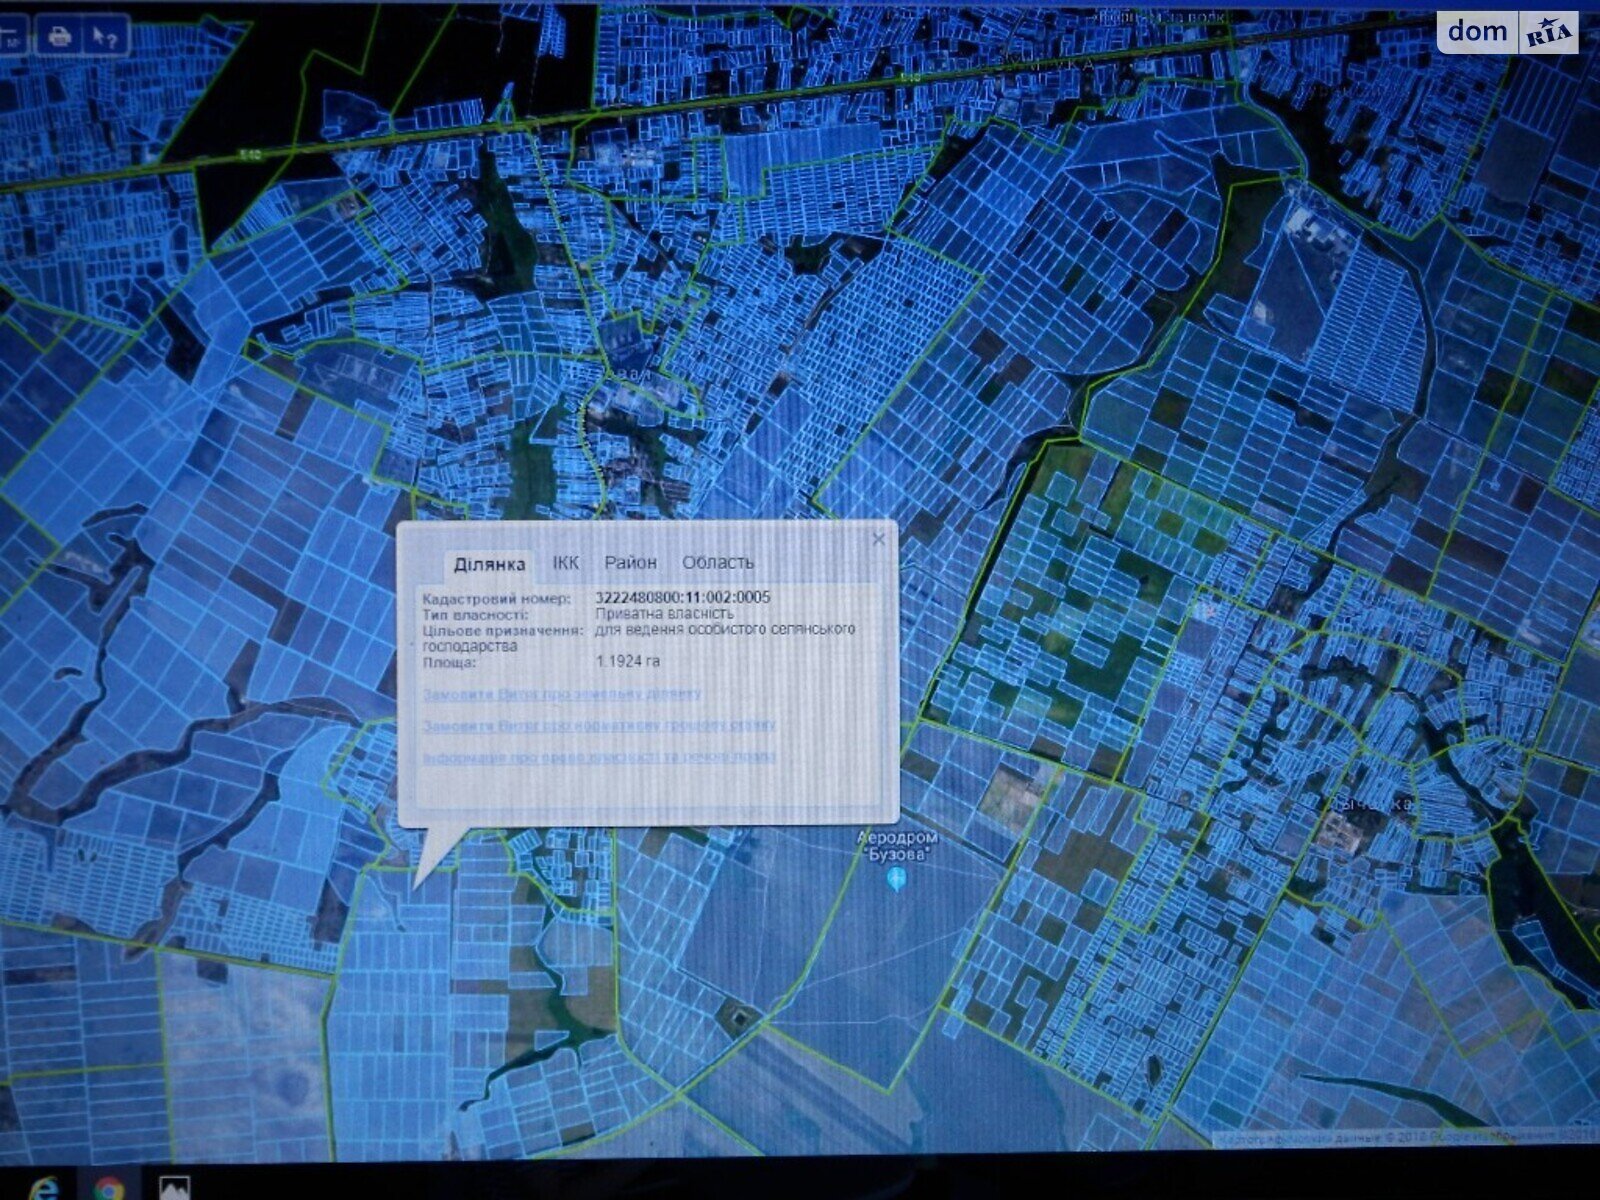Select the identify pointer help tool
Viewport: 1600px width, 1200px height.
(x=104, y=37)
